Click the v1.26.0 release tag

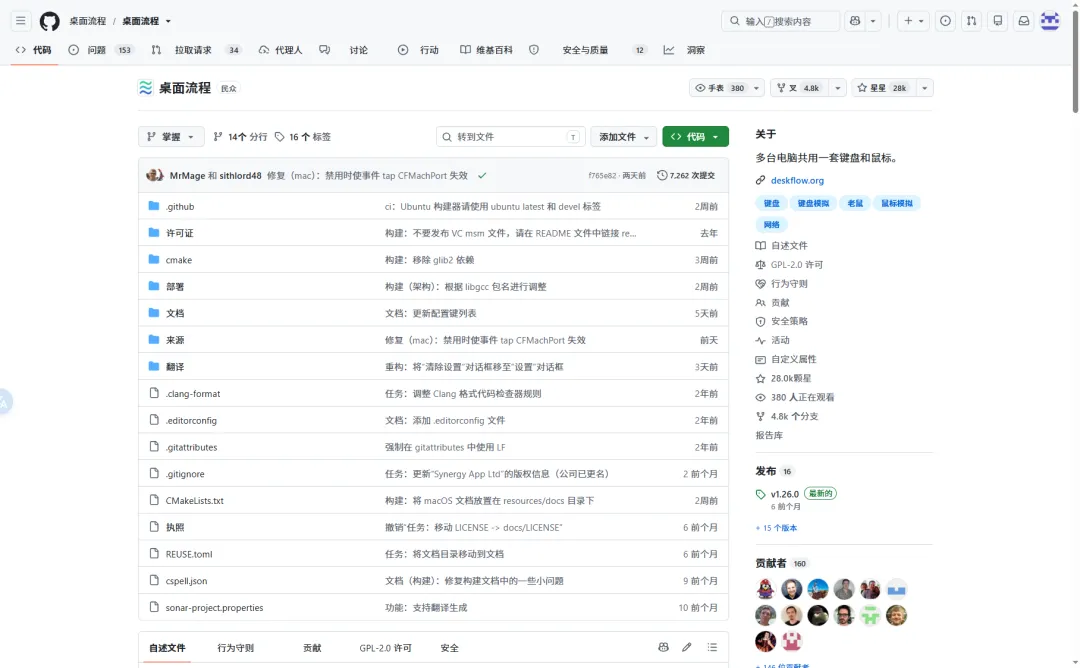pos(785,494)
